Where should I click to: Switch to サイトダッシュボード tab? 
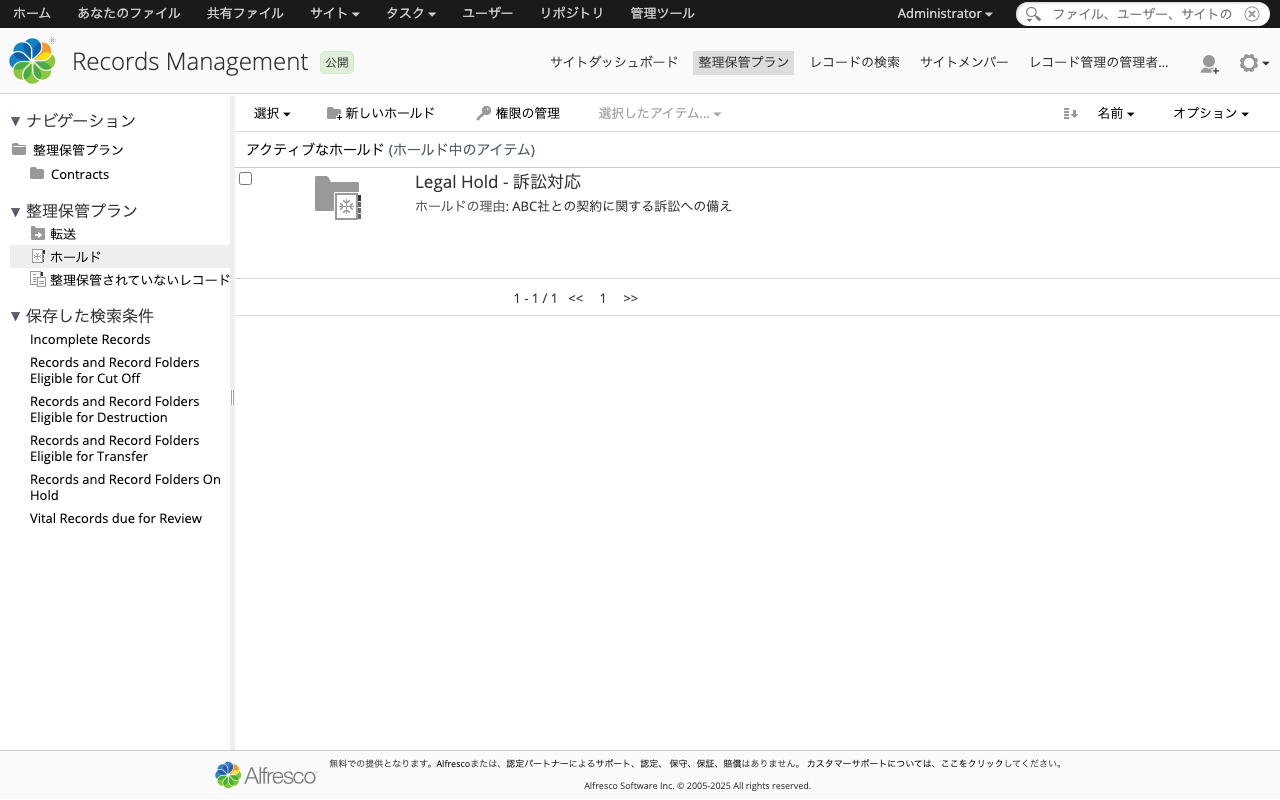tap(614, 63)
